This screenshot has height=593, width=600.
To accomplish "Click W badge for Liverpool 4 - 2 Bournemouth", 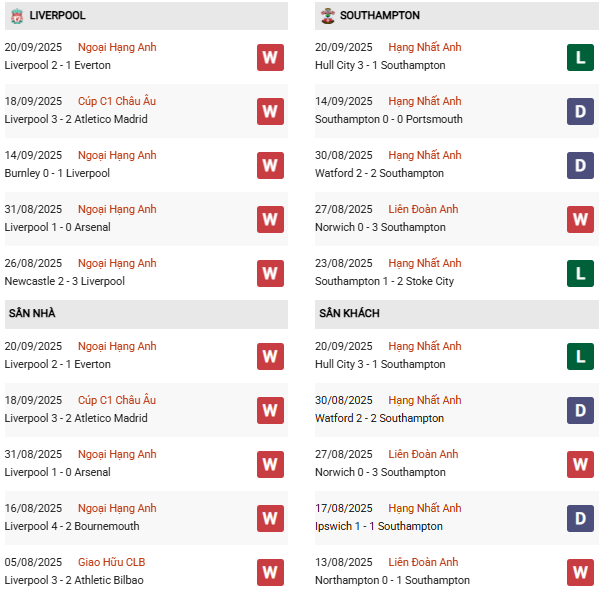I will click(270, 518).
